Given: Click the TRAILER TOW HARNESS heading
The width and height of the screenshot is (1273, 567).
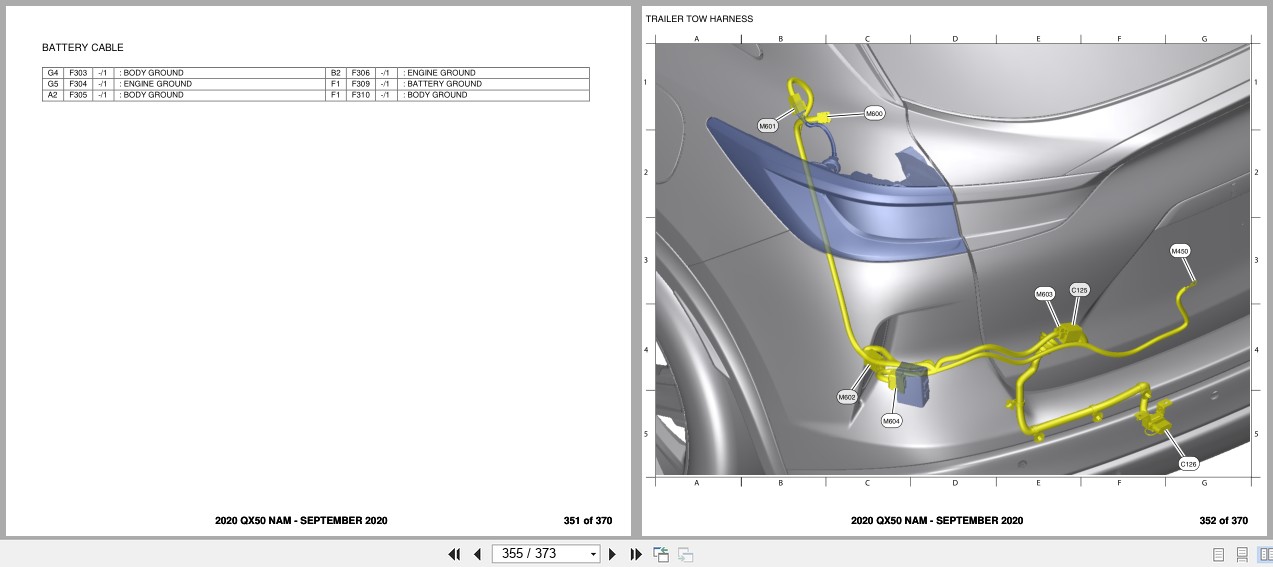Looking at the screenshot, I should pyautogui.click(x=699, y=19).
